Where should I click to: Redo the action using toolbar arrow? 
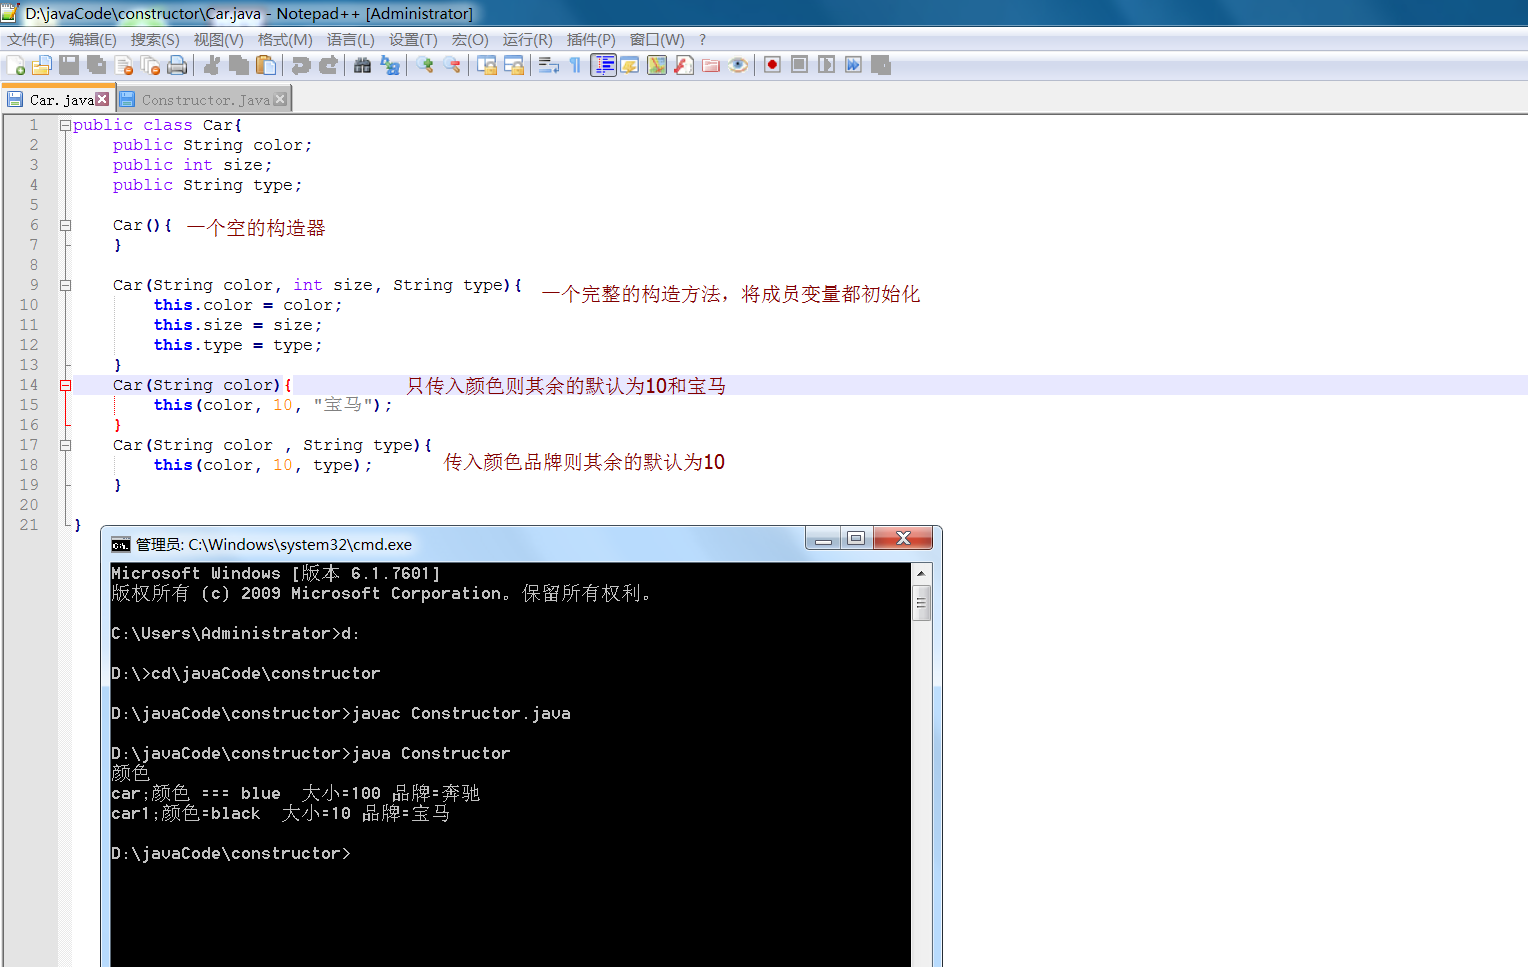(x=328, y=65)
